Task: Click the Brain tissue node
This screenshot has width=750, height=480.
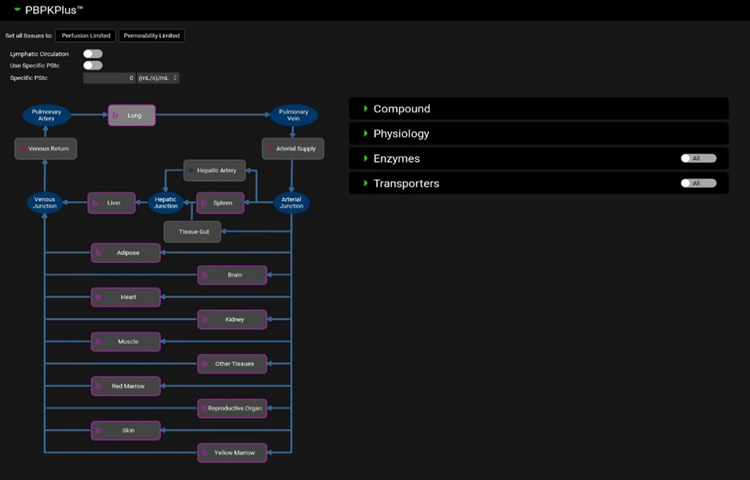Action: pos(232,274)
